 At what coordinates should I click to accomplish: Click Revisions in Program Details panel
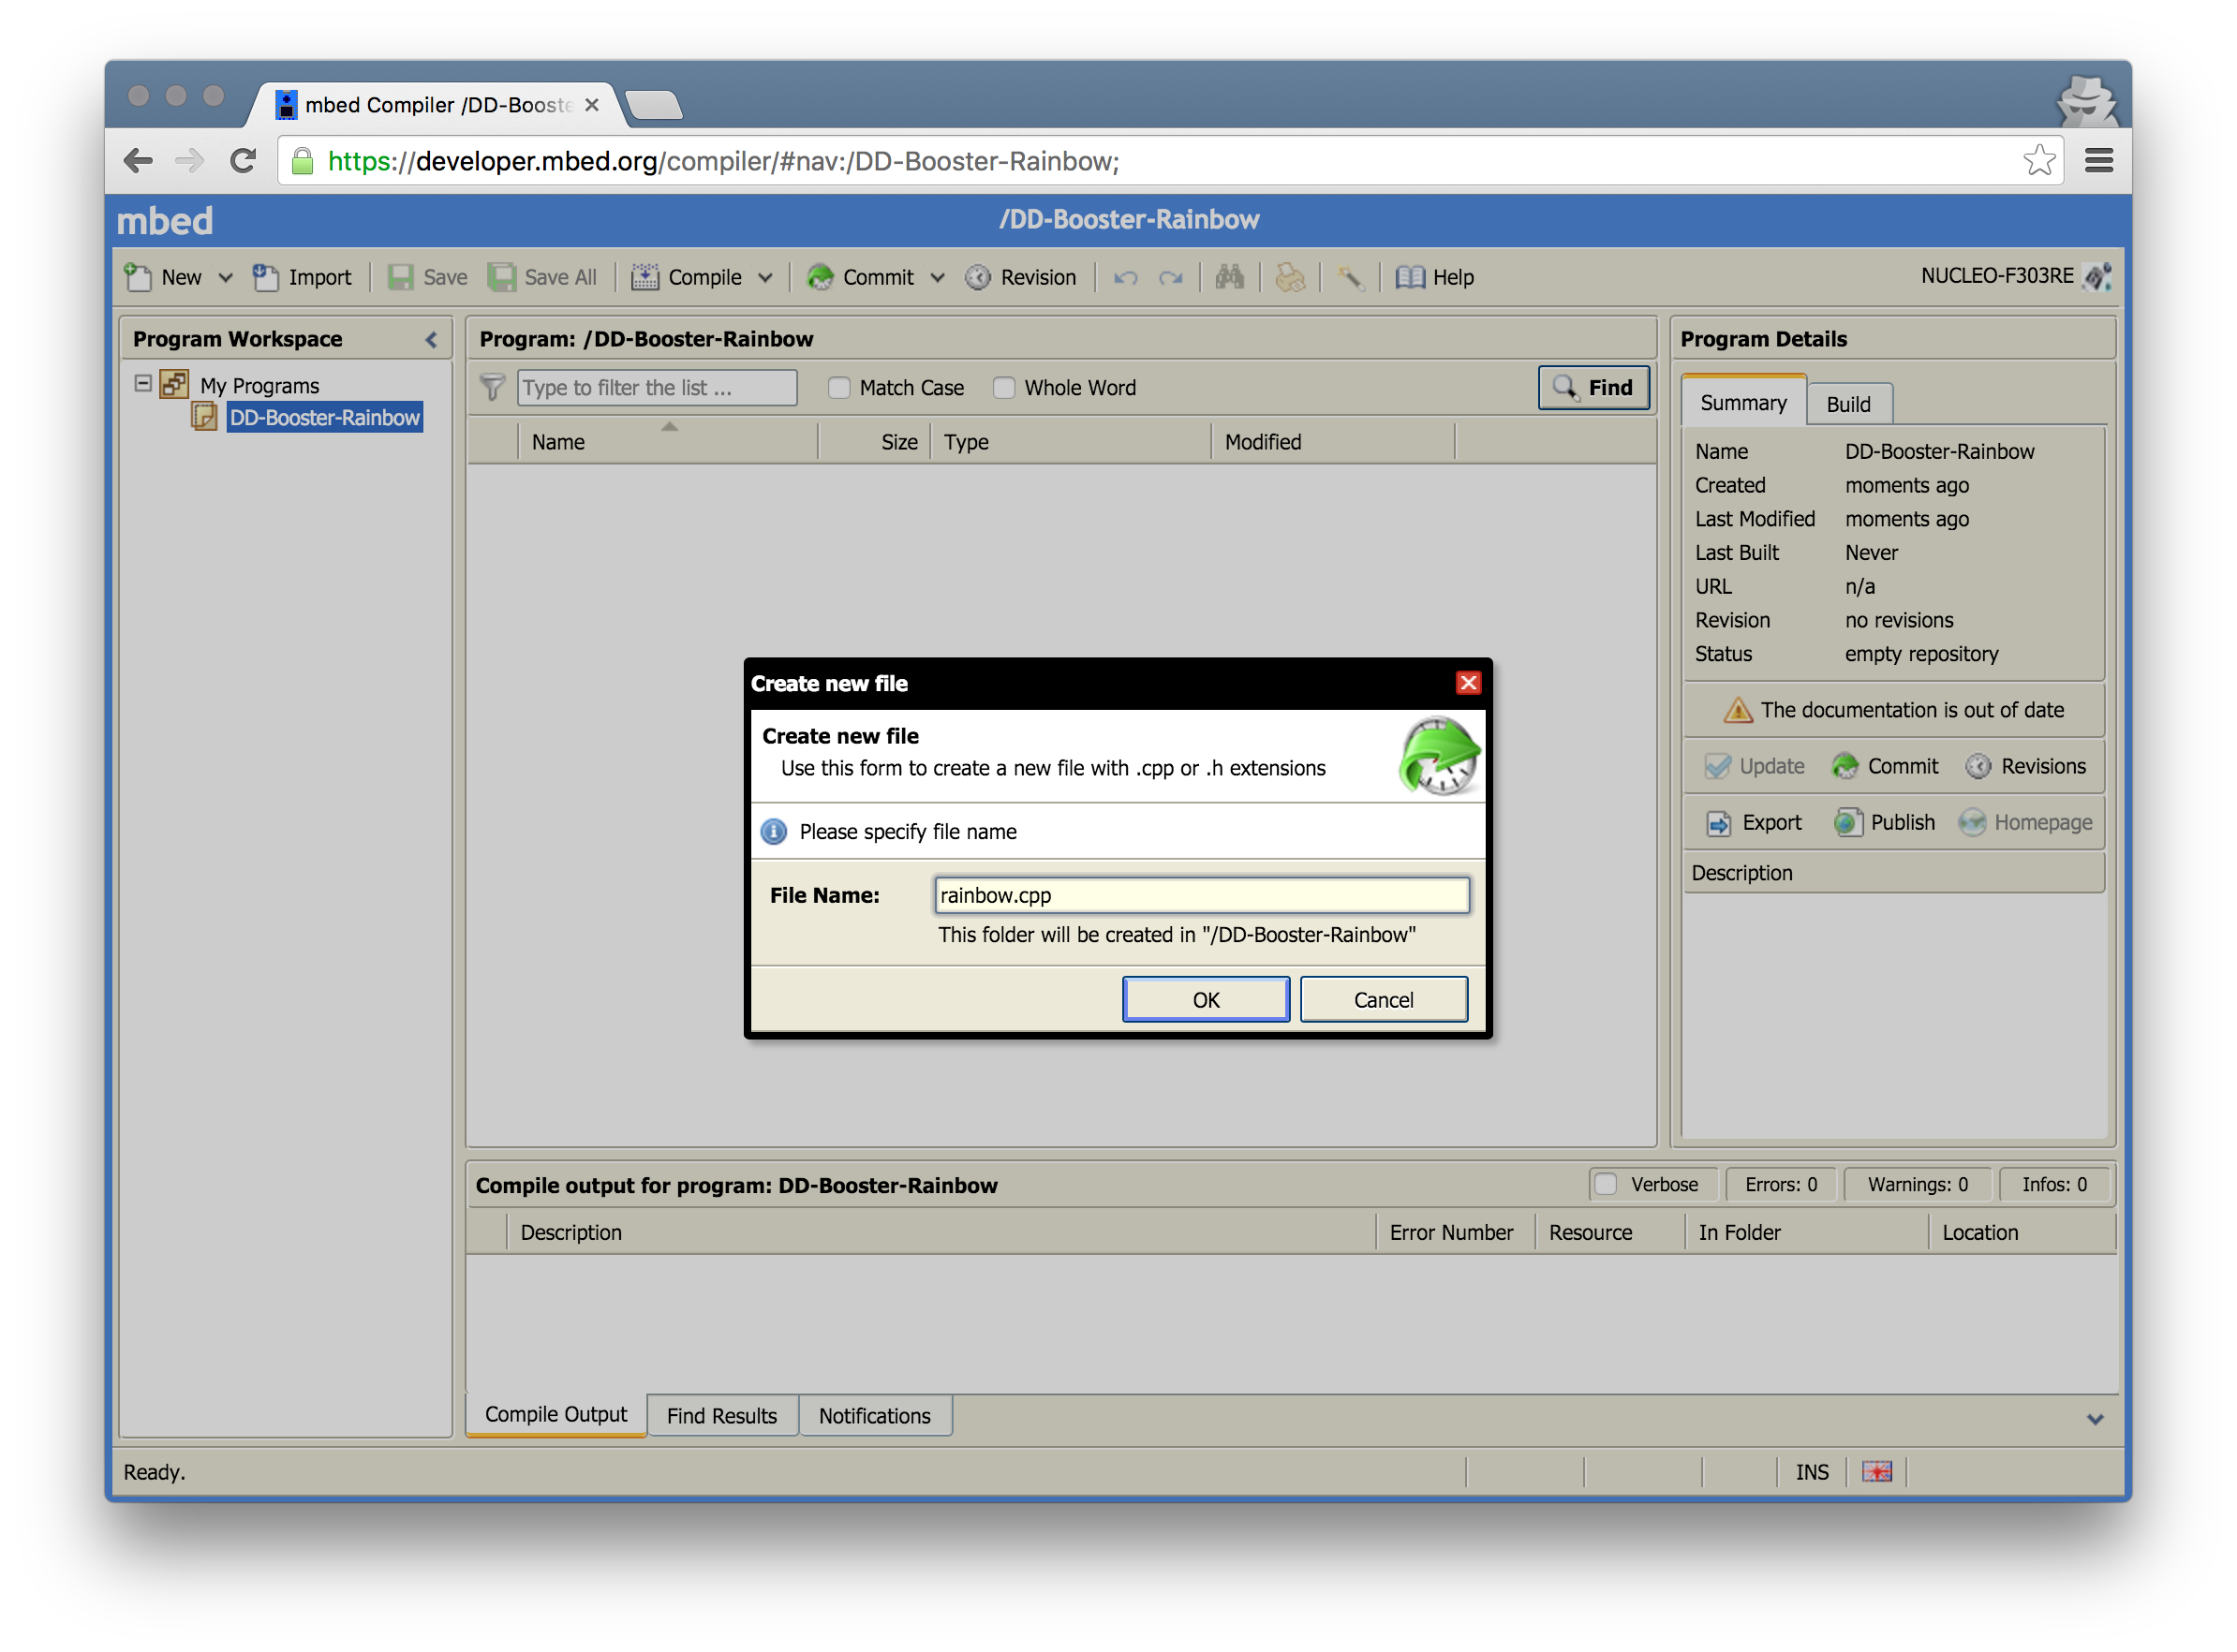[x=2025, y=766]
